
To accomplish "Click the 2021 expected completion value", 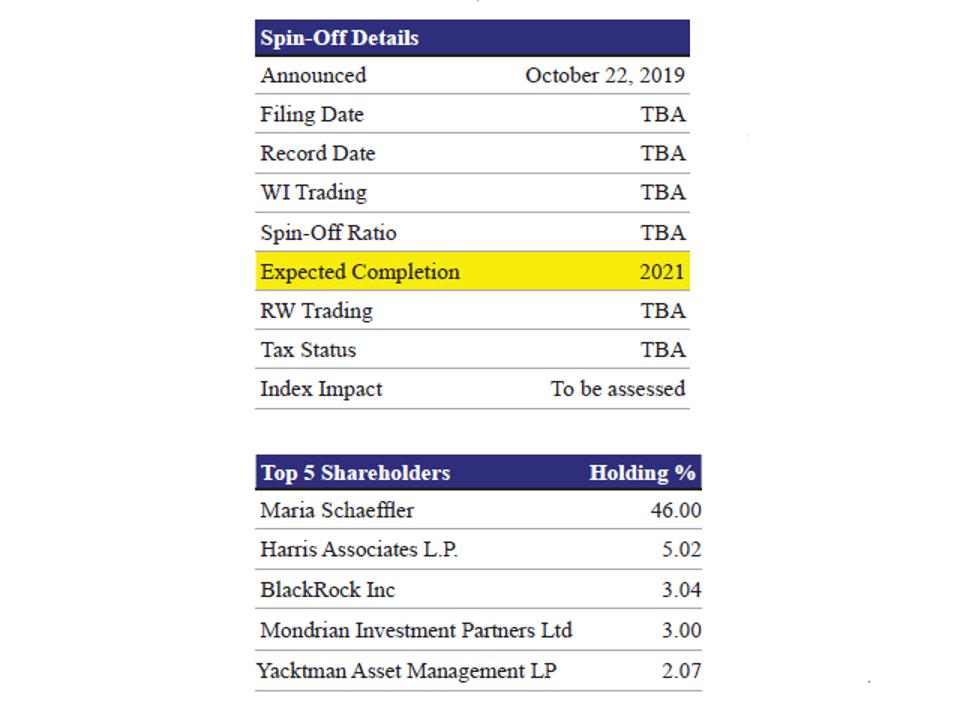I will [x=662, y=272].
